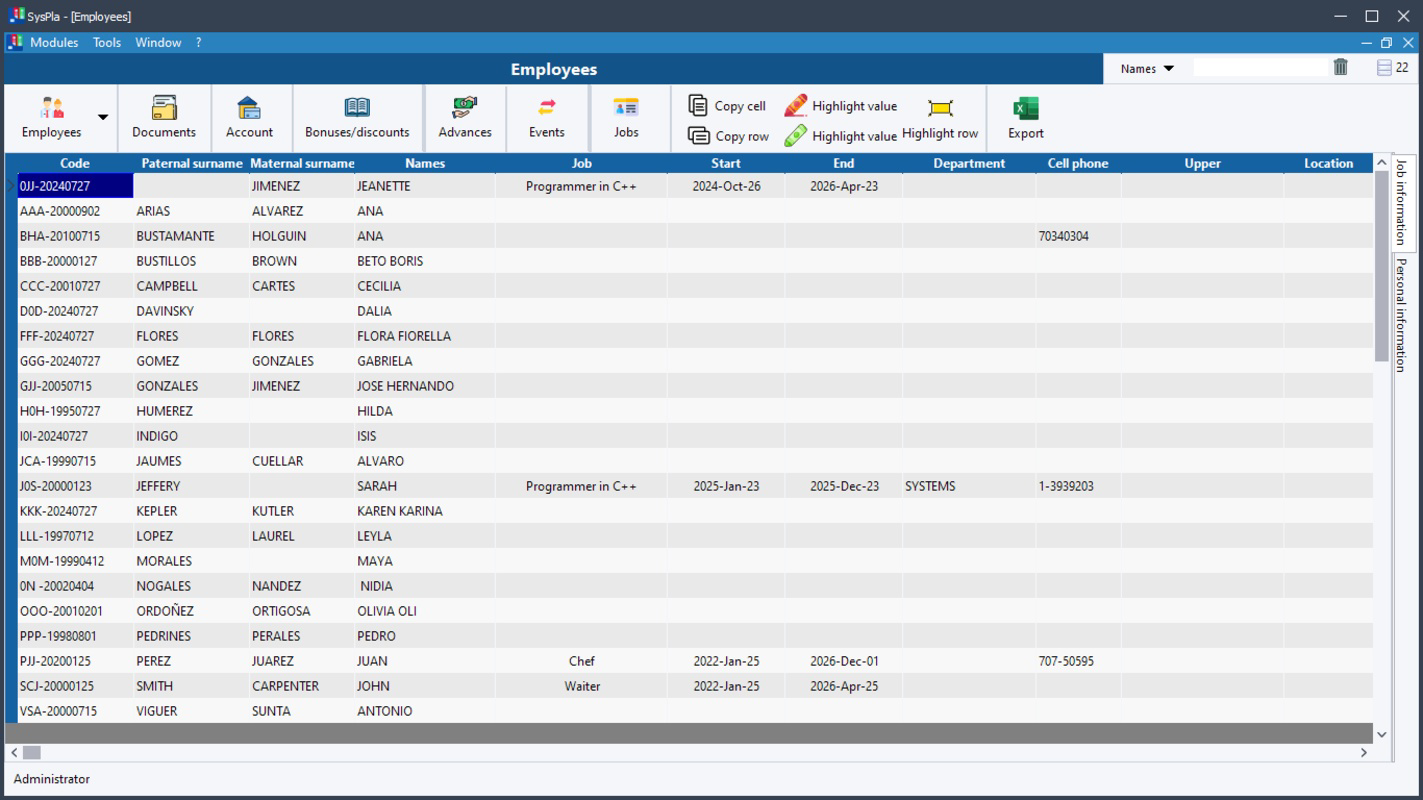1423x800 pixels.
Task: Click the vertical scrollbar up arrow
Action: pos(1382,163)
